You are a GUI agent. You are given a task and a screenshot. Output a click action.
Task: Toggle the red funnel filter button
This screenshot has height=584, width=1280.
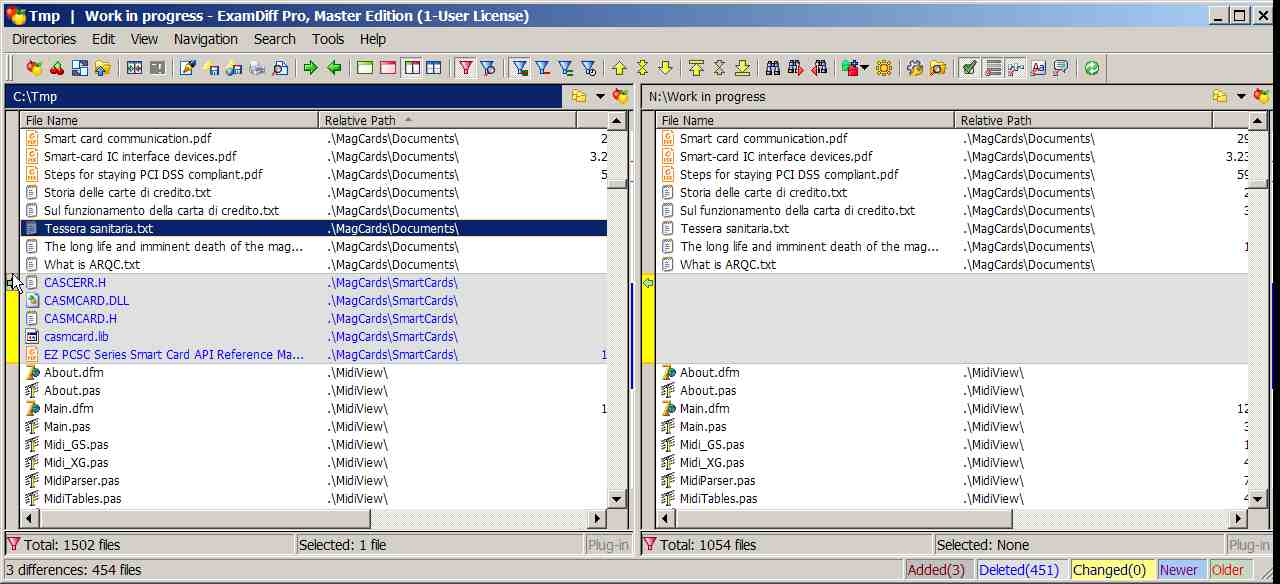465,68
